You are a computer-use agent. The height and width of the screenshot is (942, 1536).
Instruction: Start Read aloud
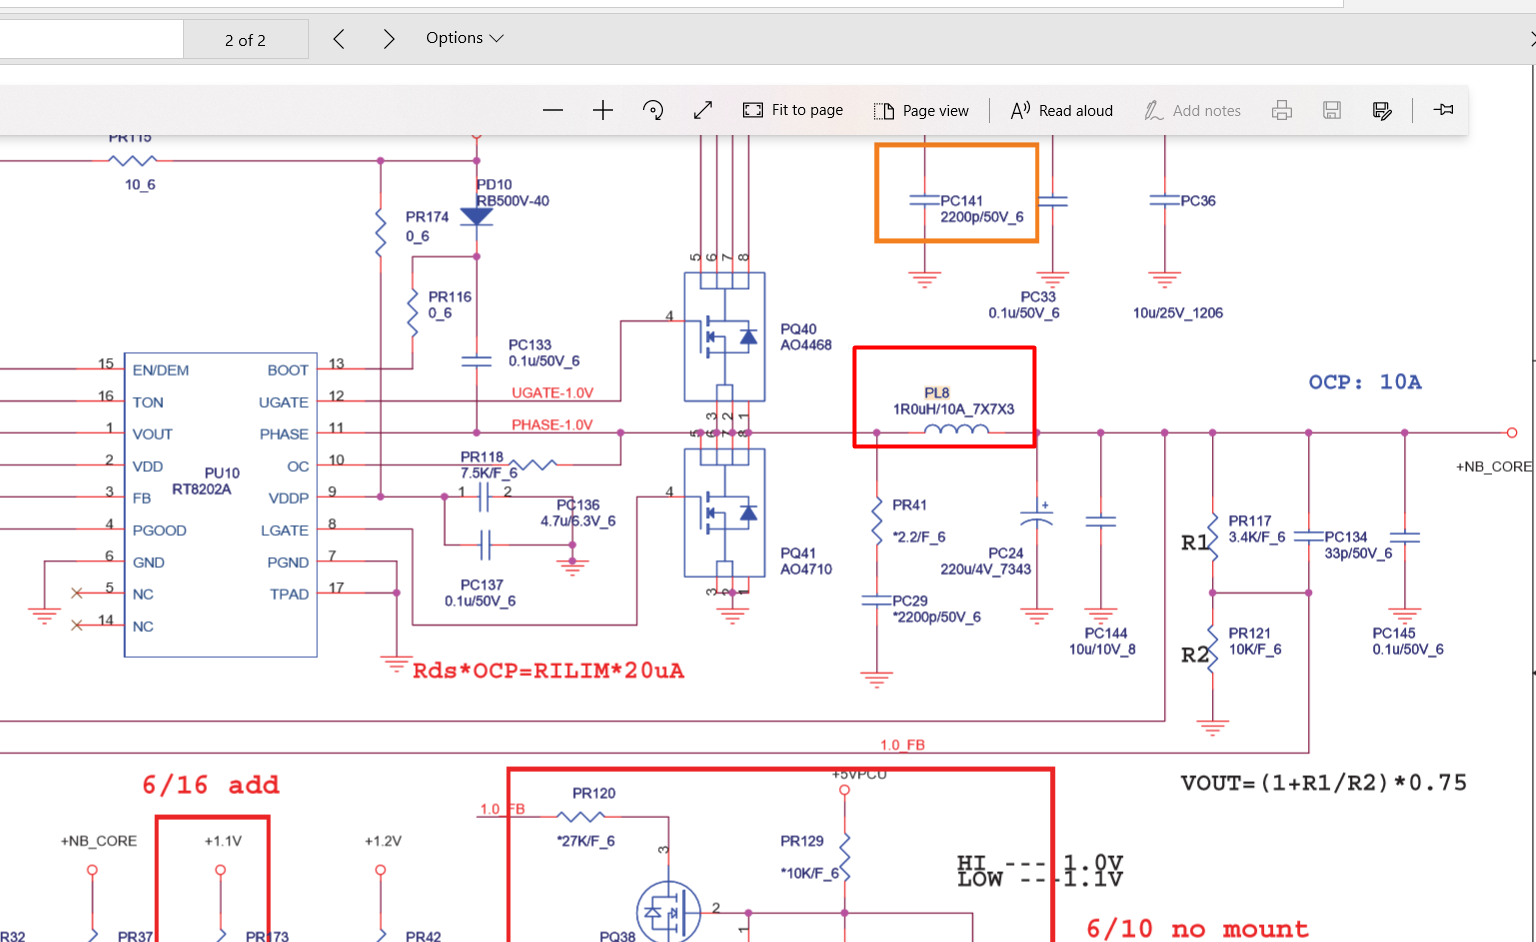pyautogui.click(x=1061, y=110)
